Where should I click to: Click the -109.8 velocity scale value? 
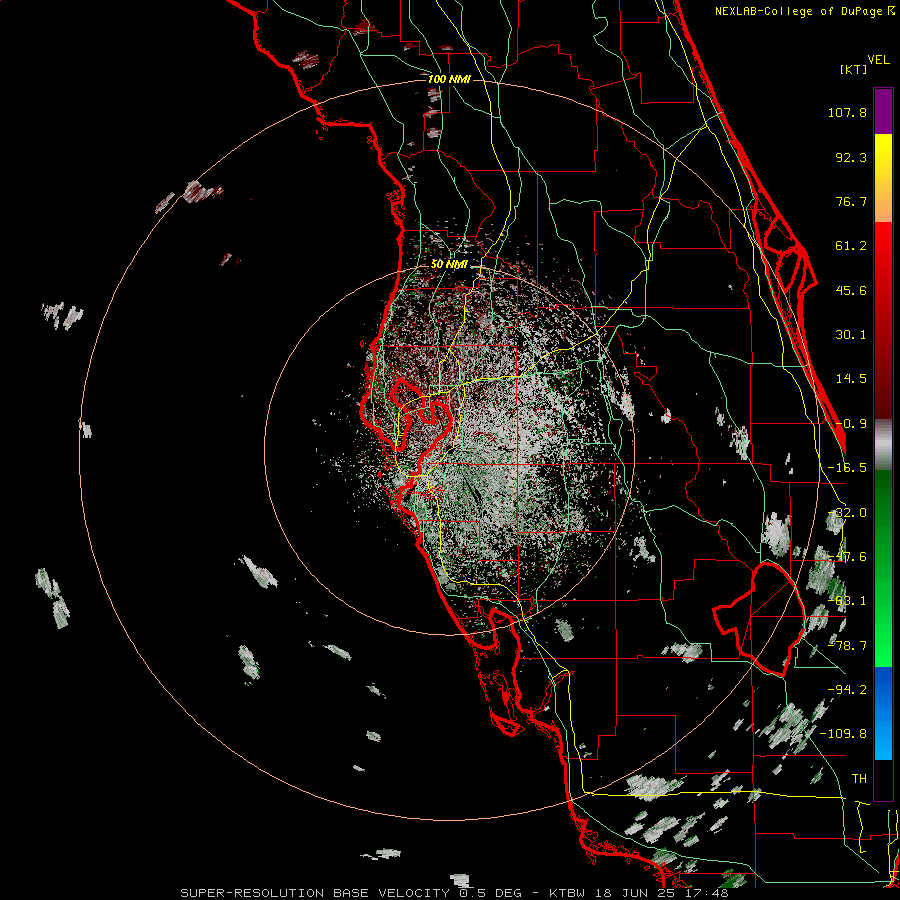pos(843,734)
